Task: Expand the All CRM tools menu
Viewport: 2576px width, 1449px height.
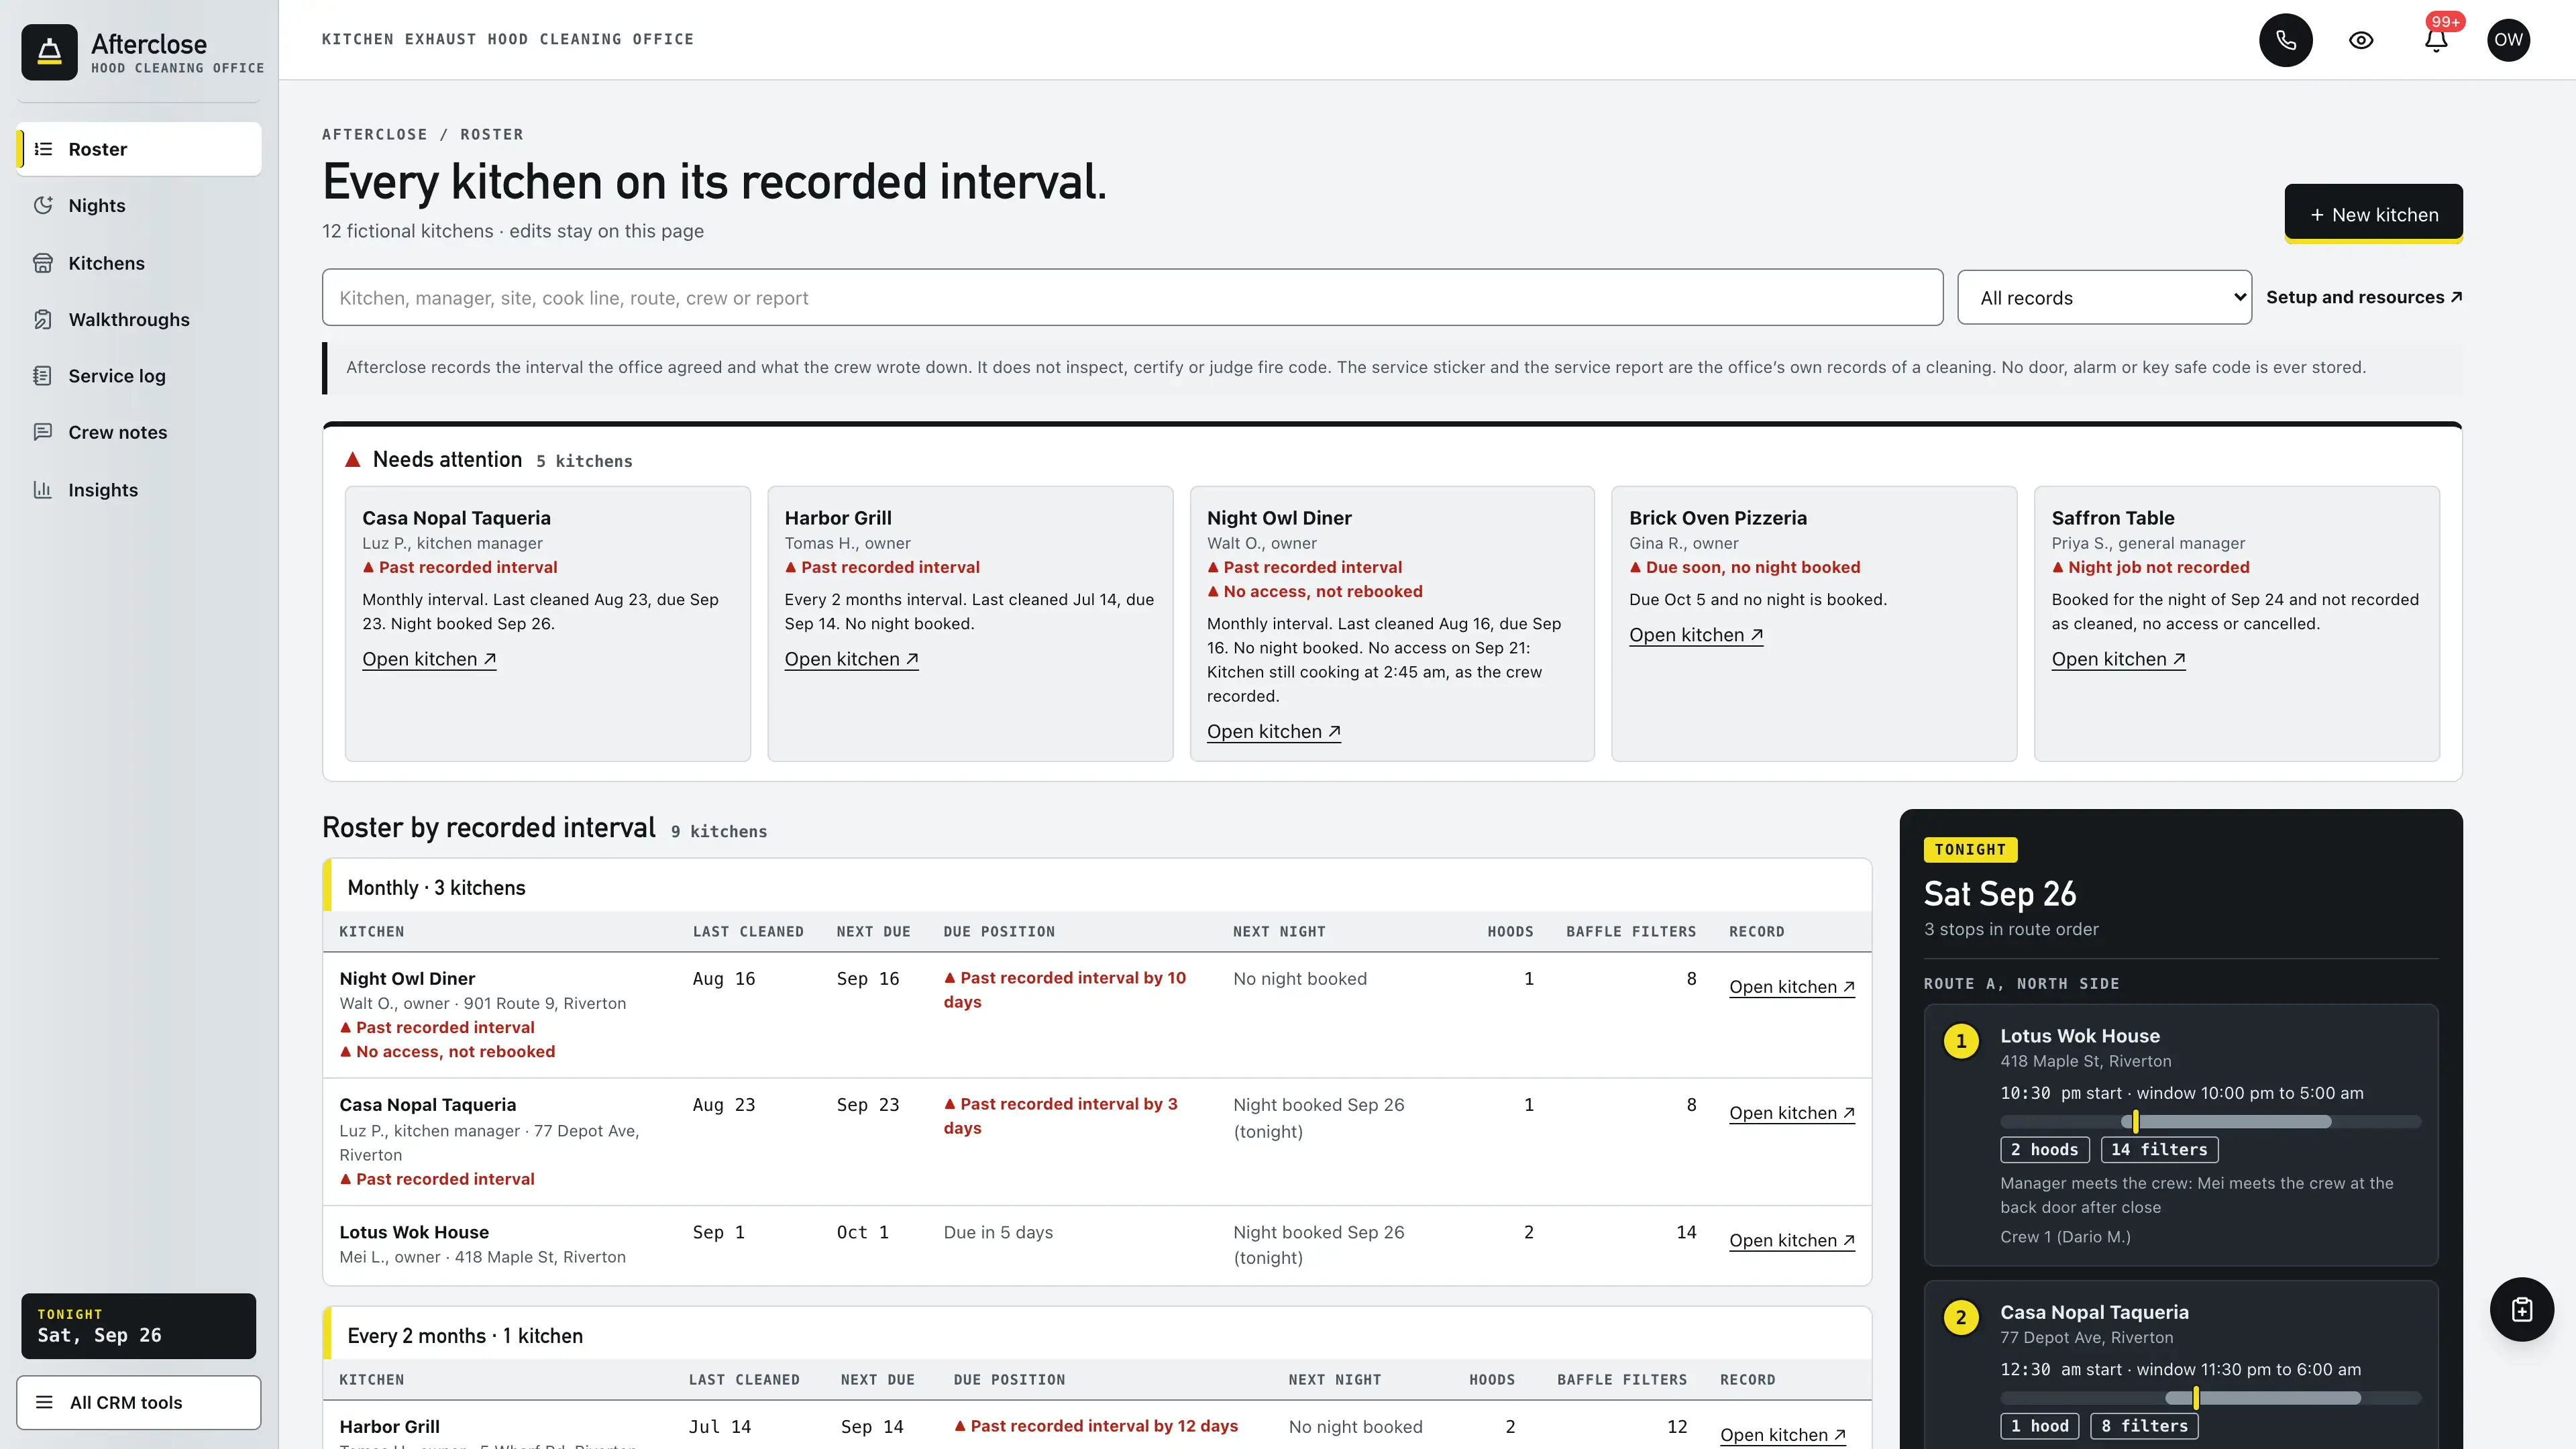Action: point(139,1402)
